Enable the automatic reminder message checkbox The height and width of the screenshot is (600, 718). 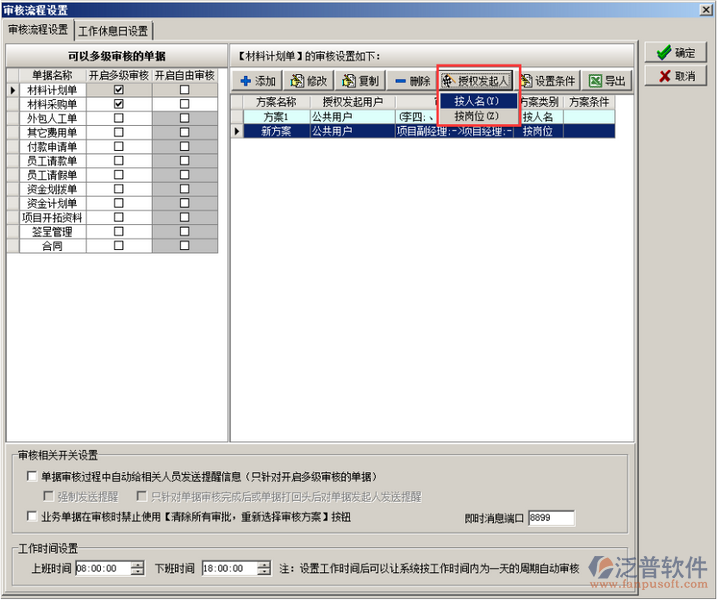click(32, 477)
